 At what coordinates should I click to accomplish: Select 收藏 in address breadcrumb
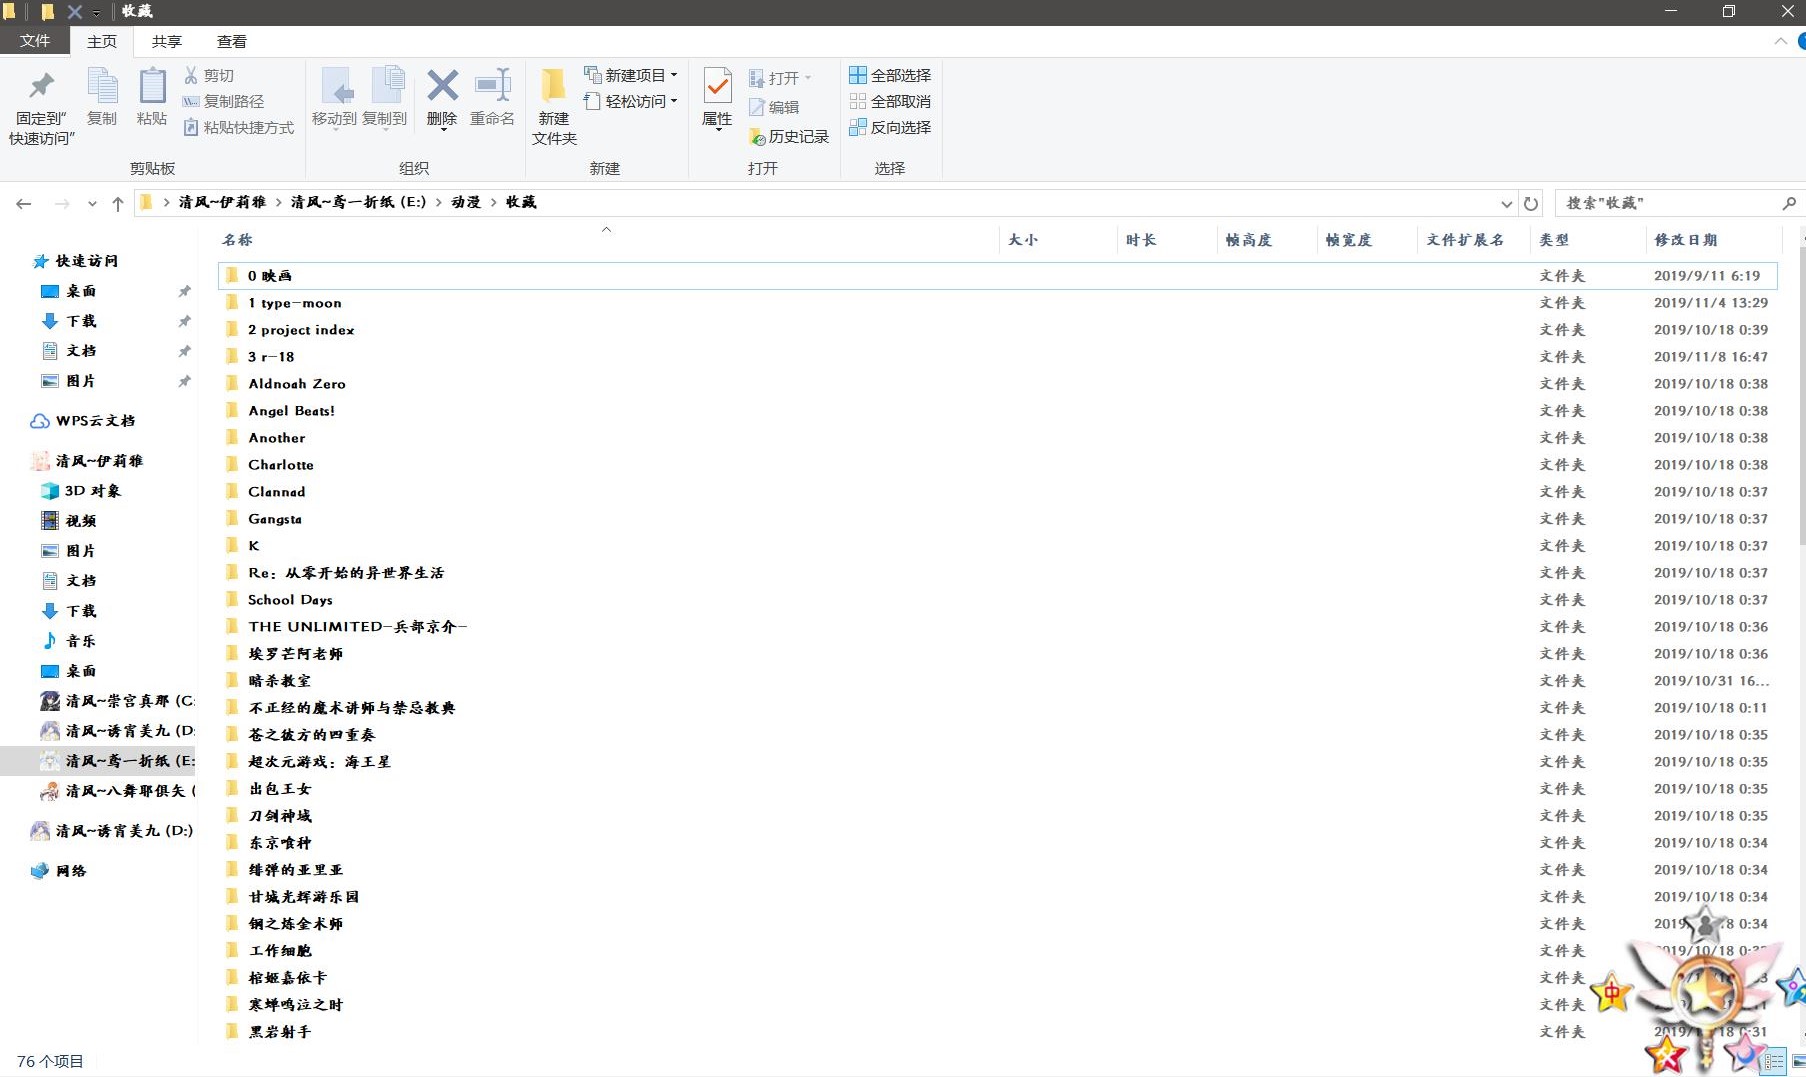(521, 202)
